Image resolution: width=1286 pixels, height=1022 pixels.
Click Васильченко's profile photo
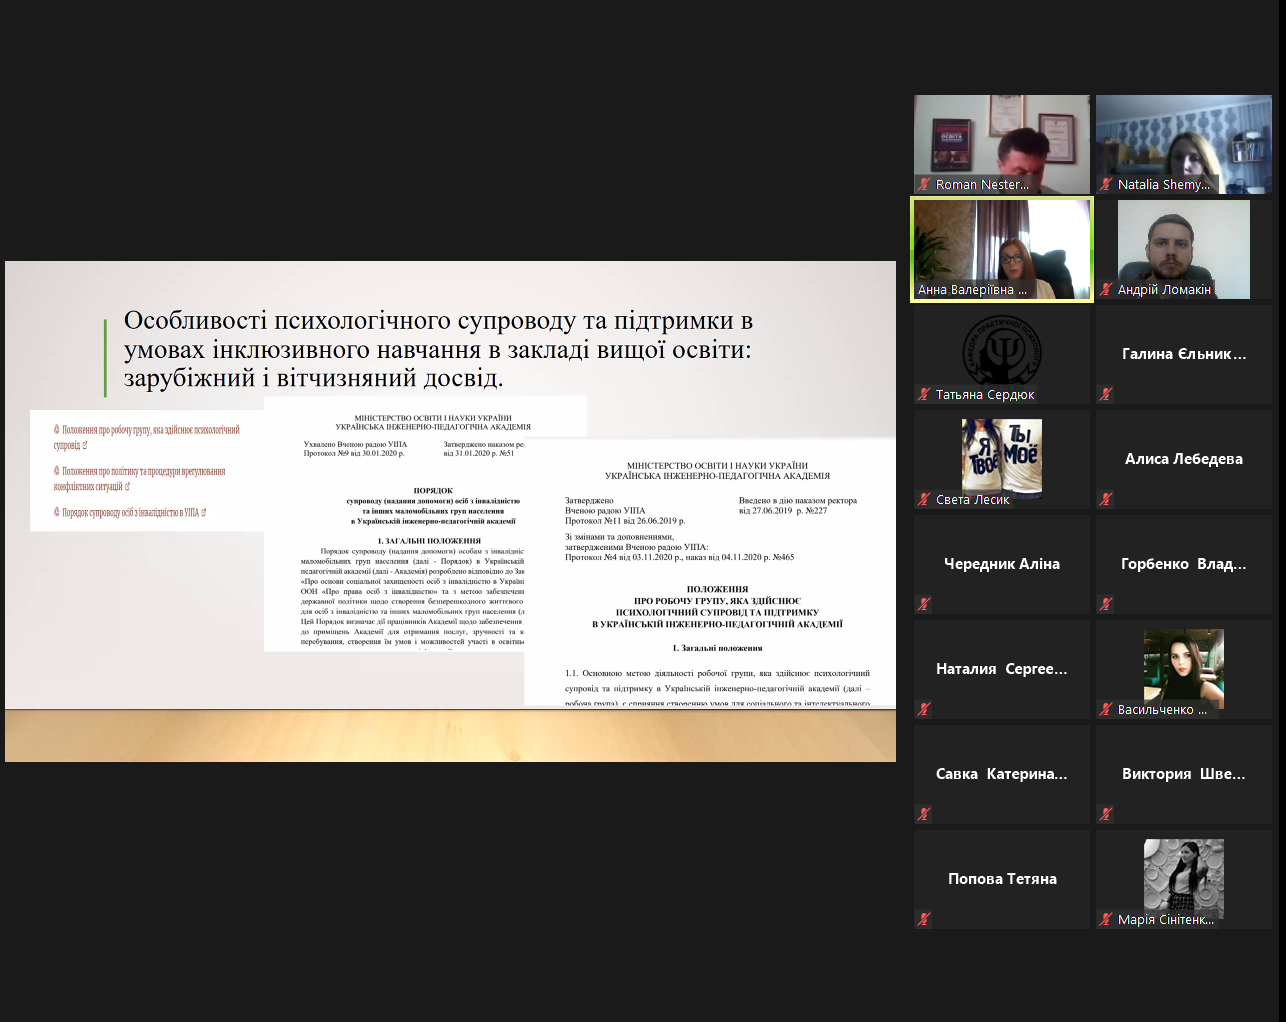point(1184,669)
